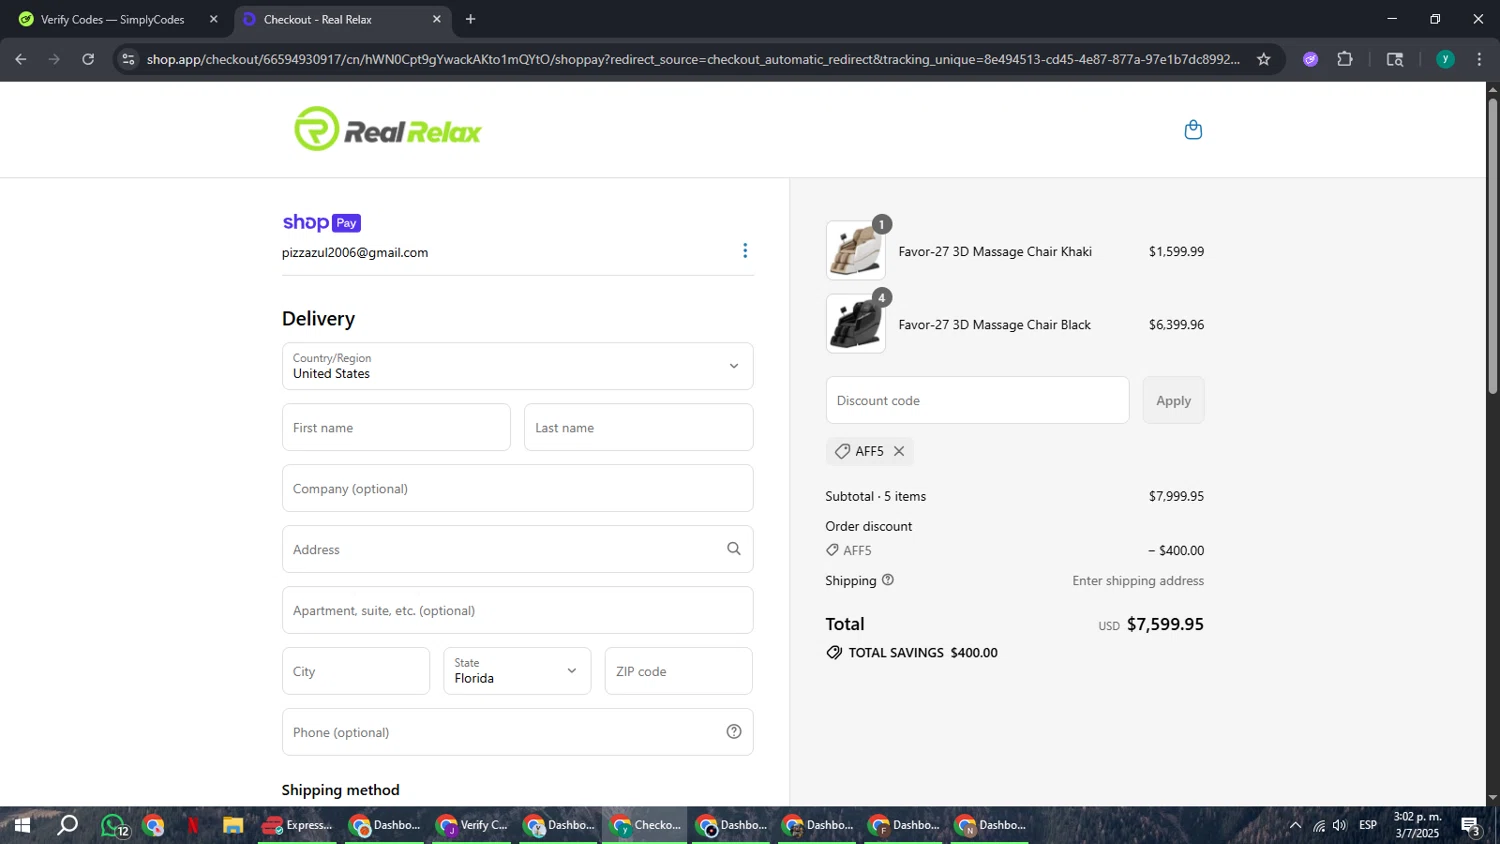Click the browser address bar URL
Screen dimensions: 1500x844
pos(693,59)
